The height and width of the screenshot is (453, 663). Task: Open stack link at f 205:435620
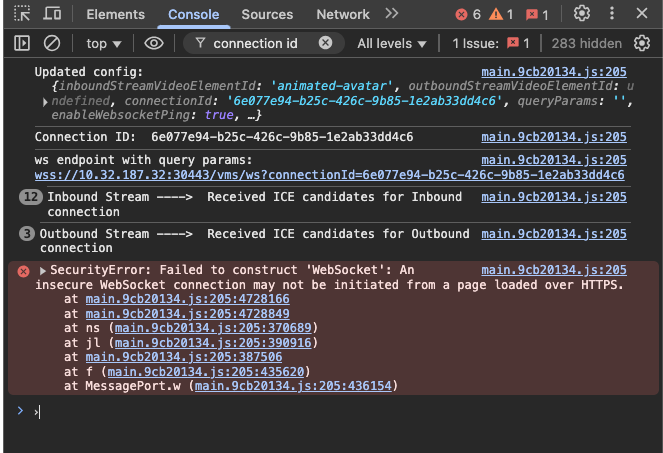pyautogui.click(x=205, y=372)
